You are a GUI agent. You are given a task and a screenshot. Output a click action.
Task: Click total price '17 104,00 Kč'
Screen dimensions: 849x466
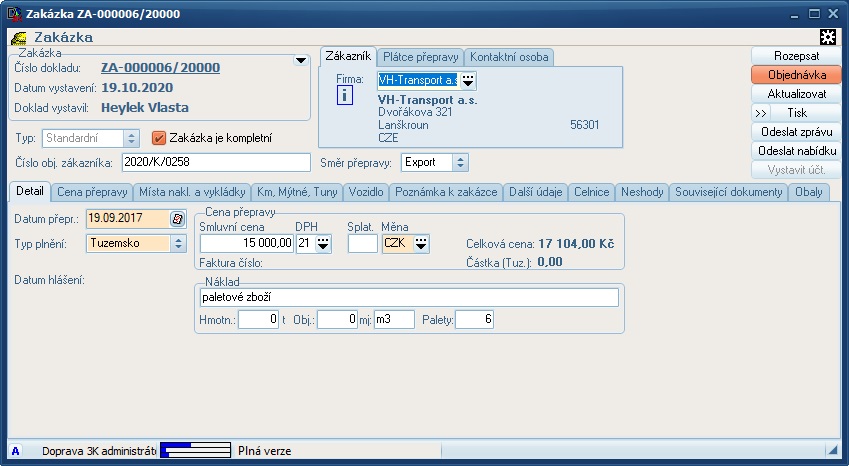point(576,244)
